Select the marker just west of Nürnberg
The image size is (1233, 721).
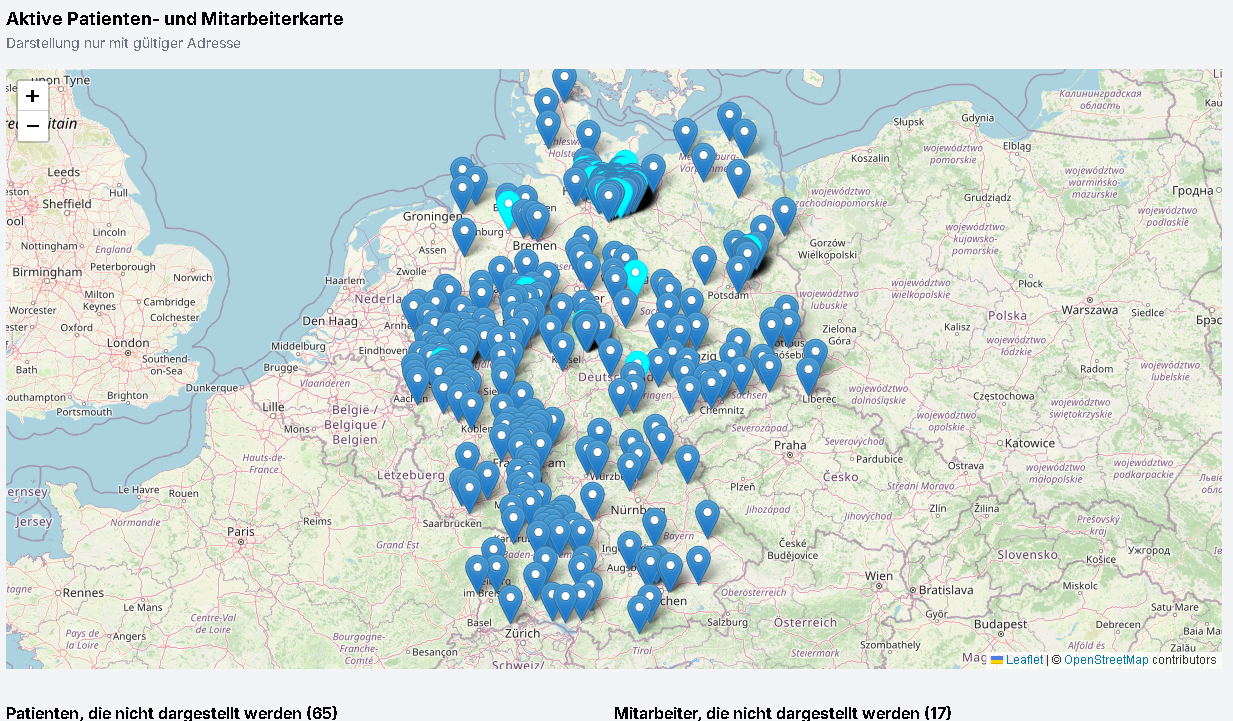(593, 501)
